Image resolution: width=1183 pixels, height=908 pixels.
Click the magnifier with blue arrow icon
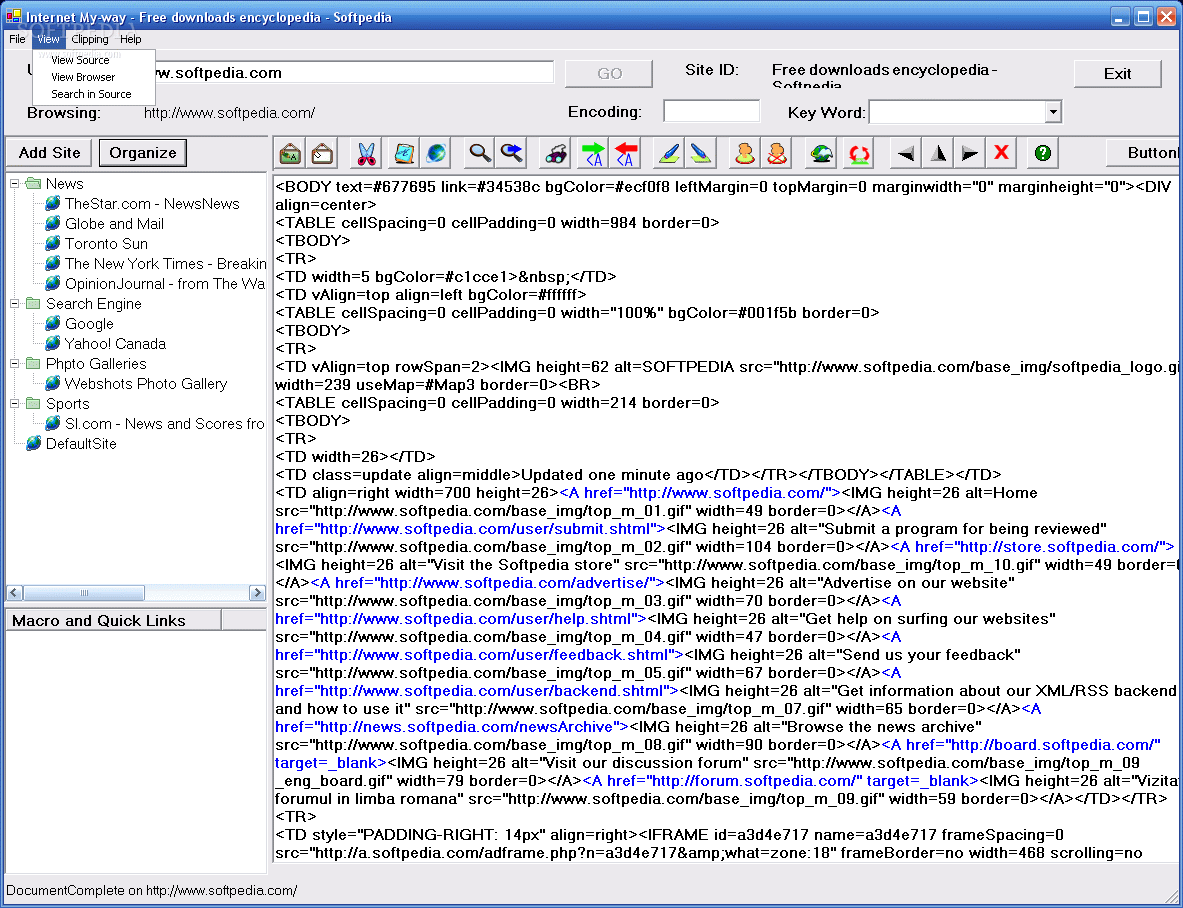[512, 153]
